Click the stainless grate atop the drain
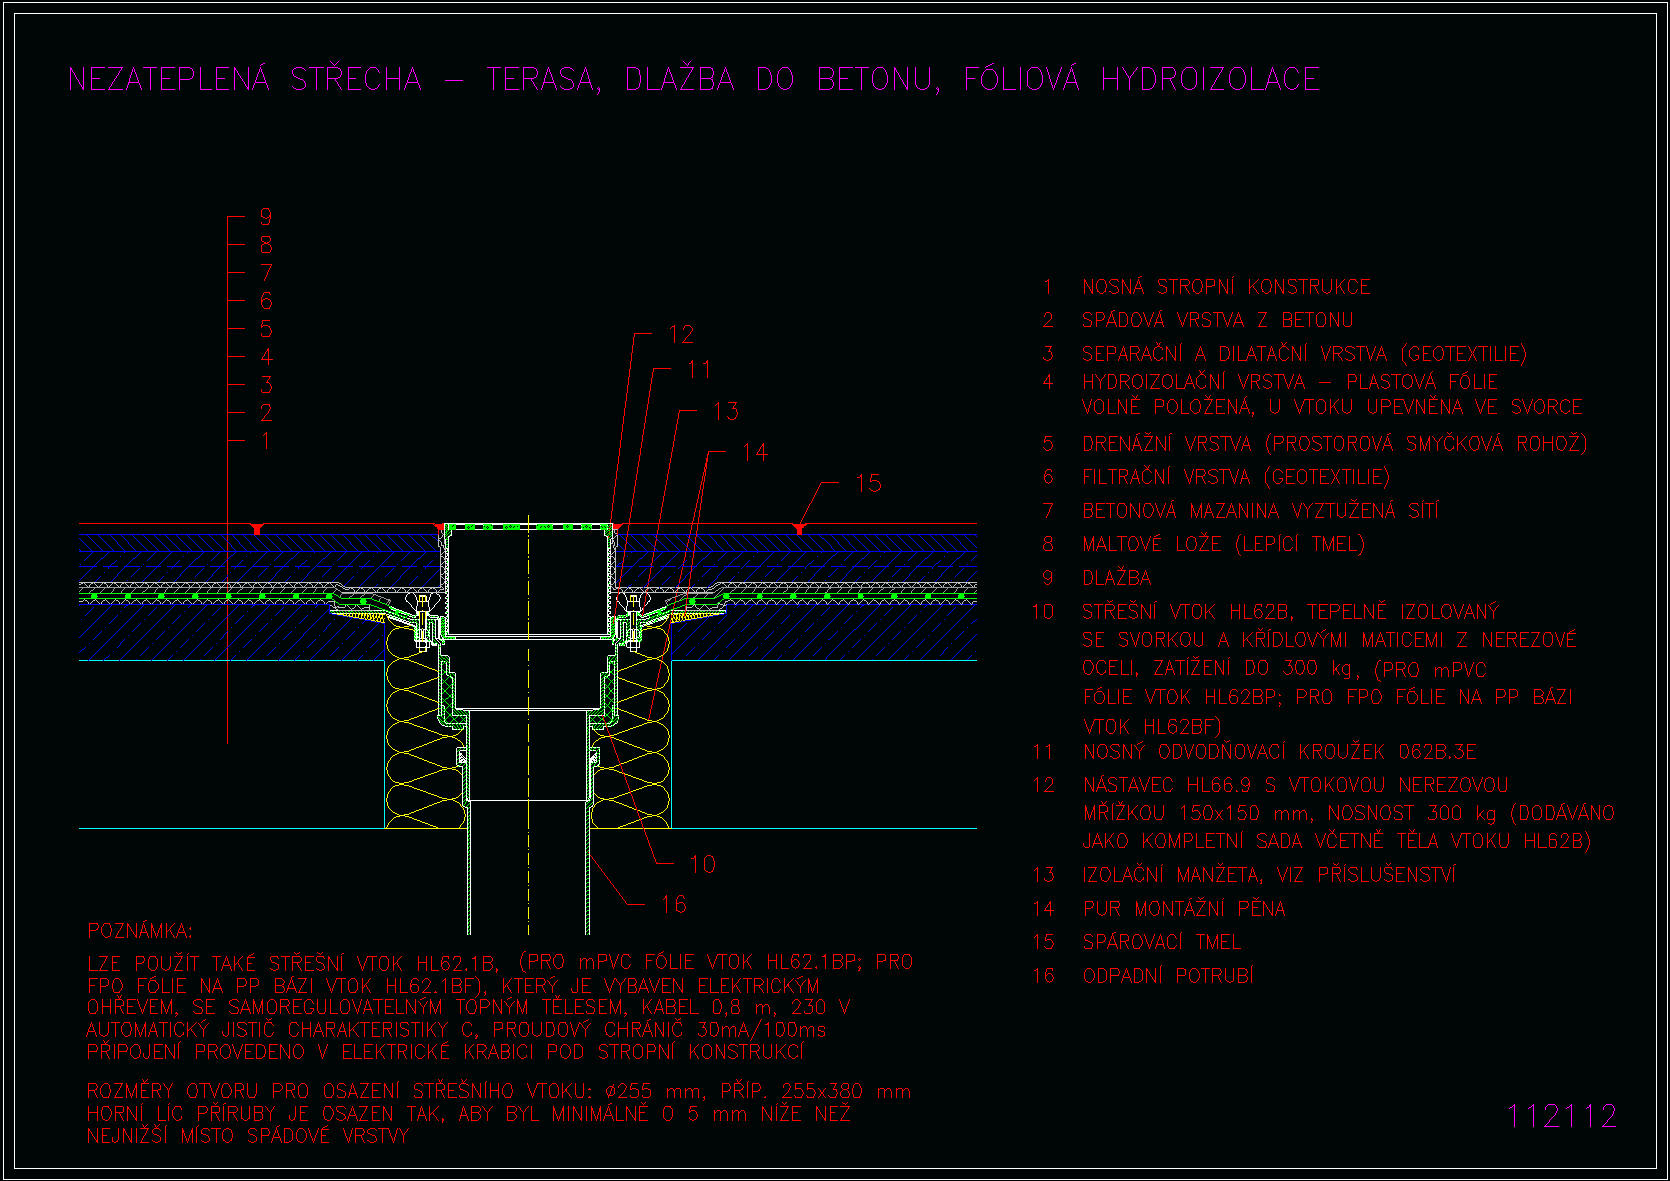Image resolution: width=1670 pixels, height=1181 pixels. click(528, 525)
